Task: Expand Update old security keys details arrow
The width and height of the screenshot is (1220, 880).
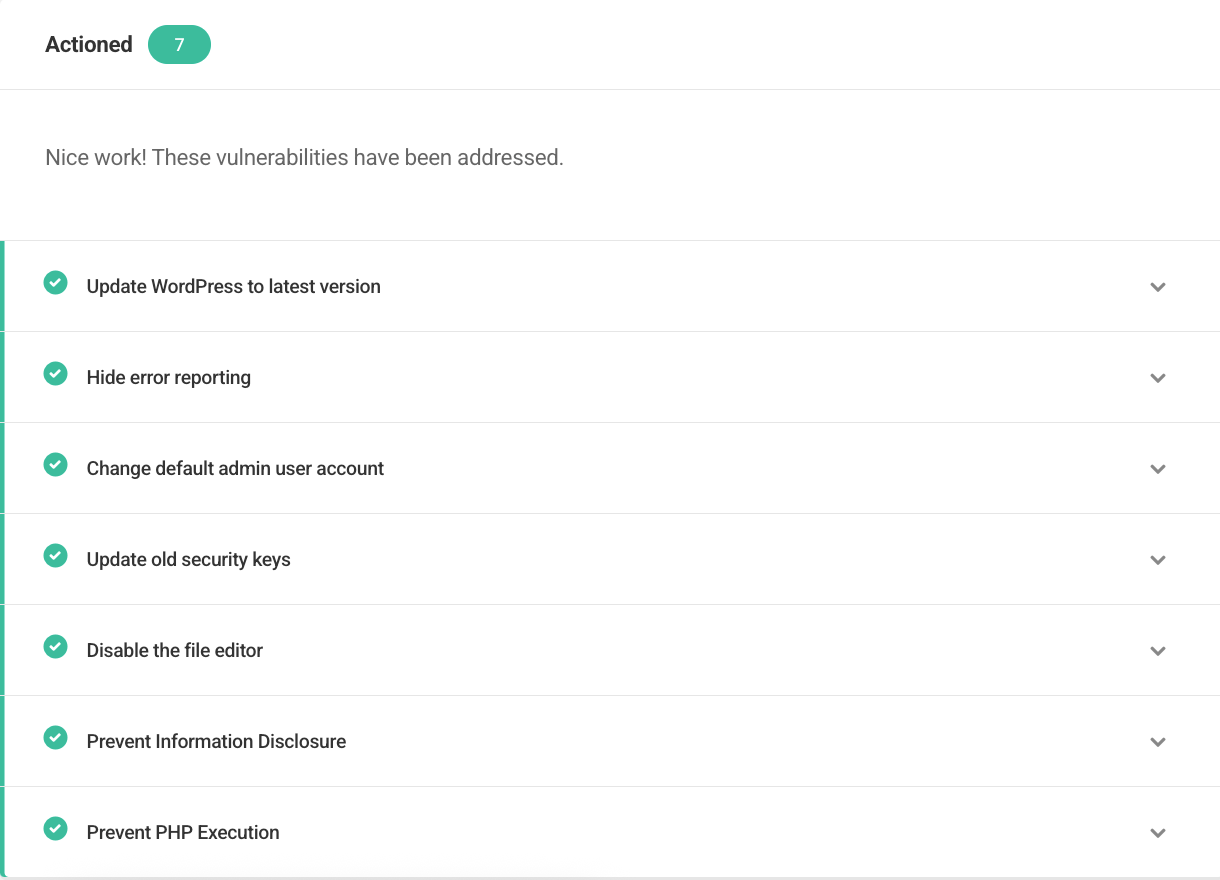Action: tap(1158, 560)
